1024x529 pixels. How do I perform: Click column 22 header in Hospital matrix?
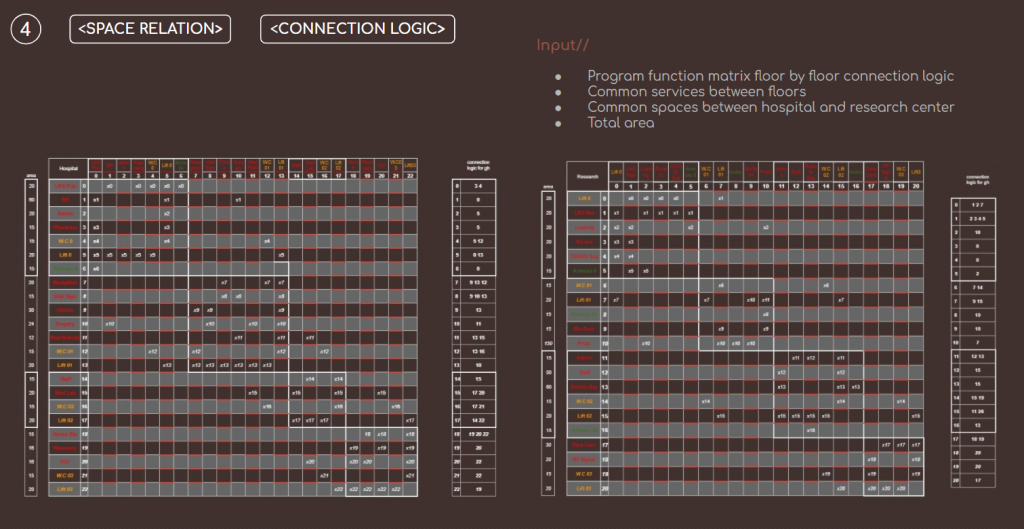(410, 176)
